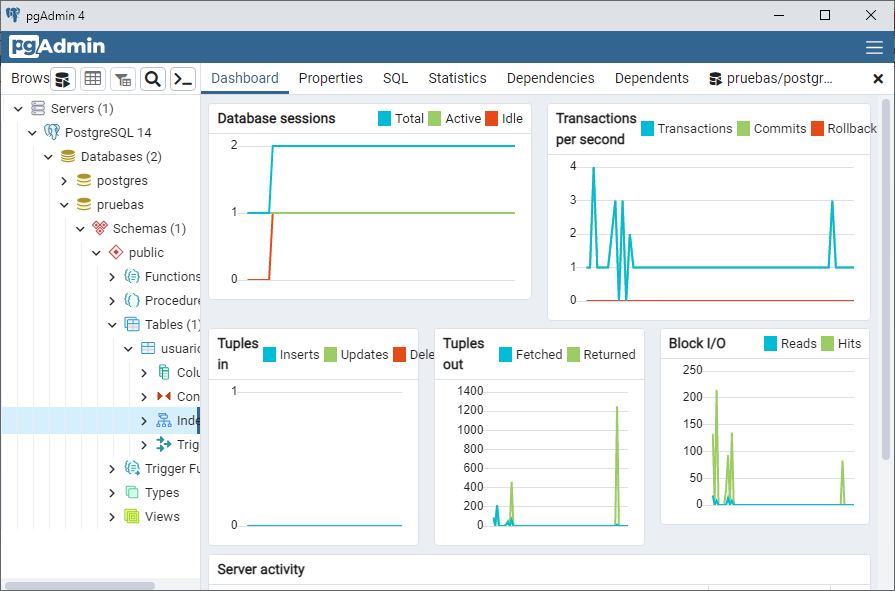Launch the PSQL Tool terminal icon

pyautogui.click(x=182, y=79)
